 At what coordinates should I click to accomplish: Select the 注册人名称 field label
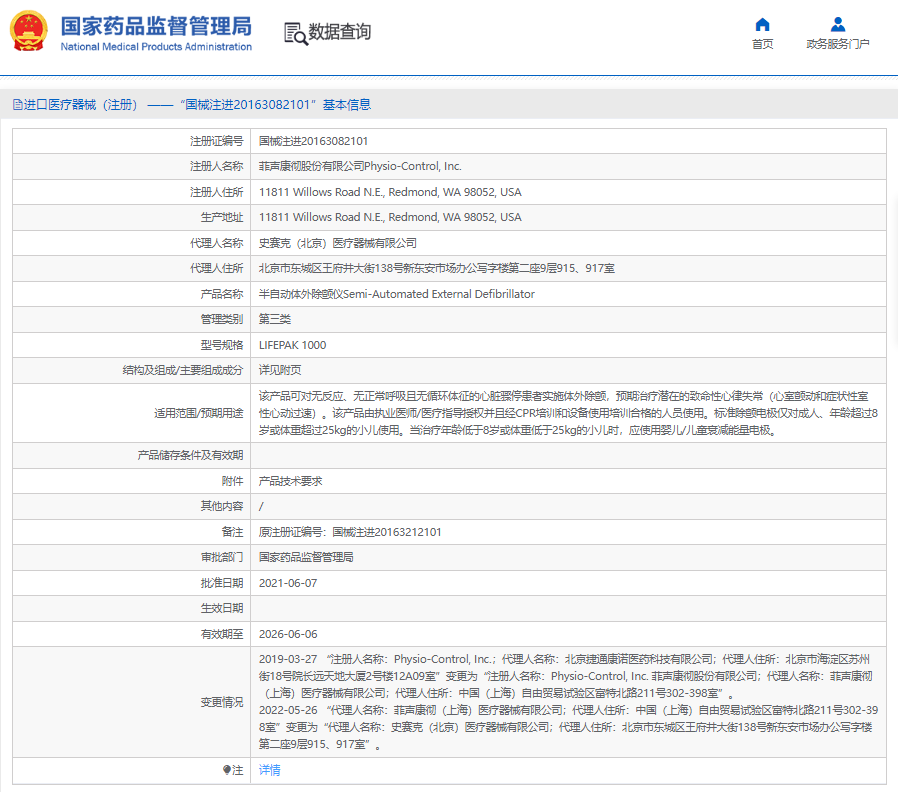(216, 166)
